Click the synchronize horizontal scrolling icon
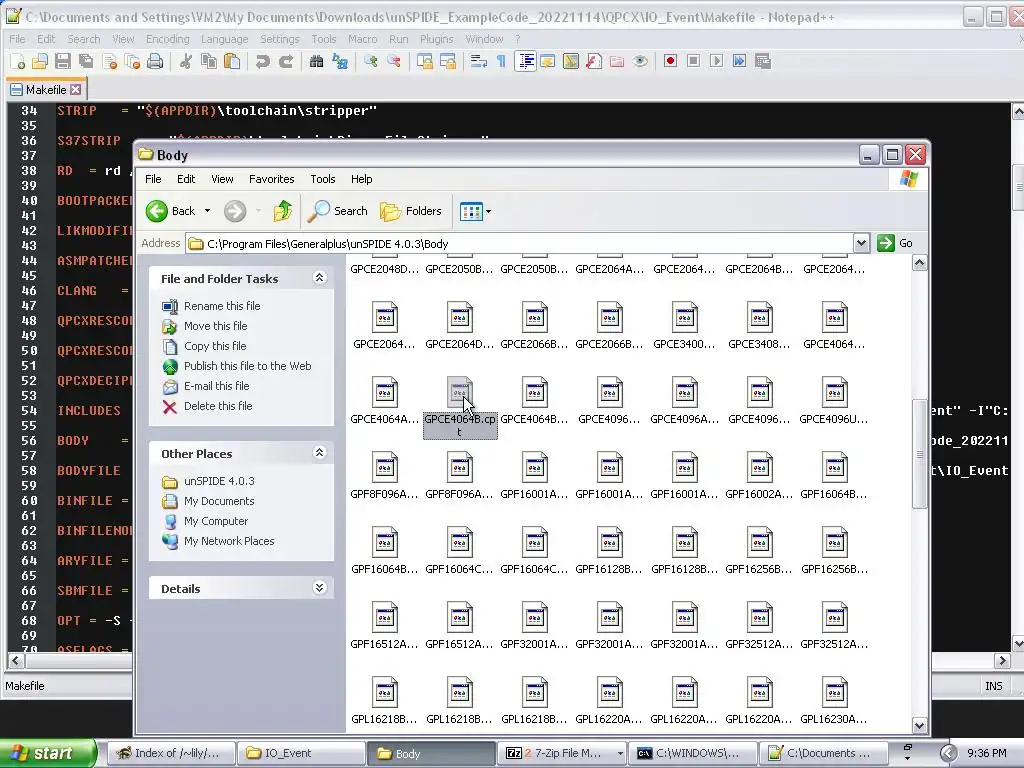Viewport: 1024px width, 768px height. (448, 61)
